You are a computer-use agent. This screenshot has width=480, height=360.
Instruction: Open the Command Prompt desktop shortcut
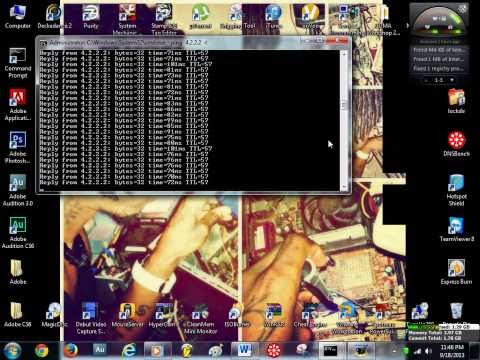pyautogui.click(x=18, y=63)
